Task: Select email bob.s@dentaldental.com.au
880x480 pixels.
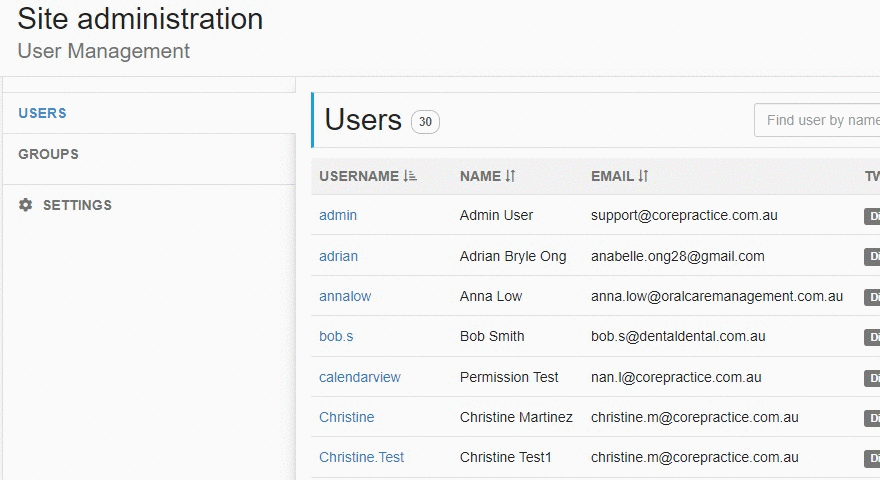Action: (x=678, y=336)
